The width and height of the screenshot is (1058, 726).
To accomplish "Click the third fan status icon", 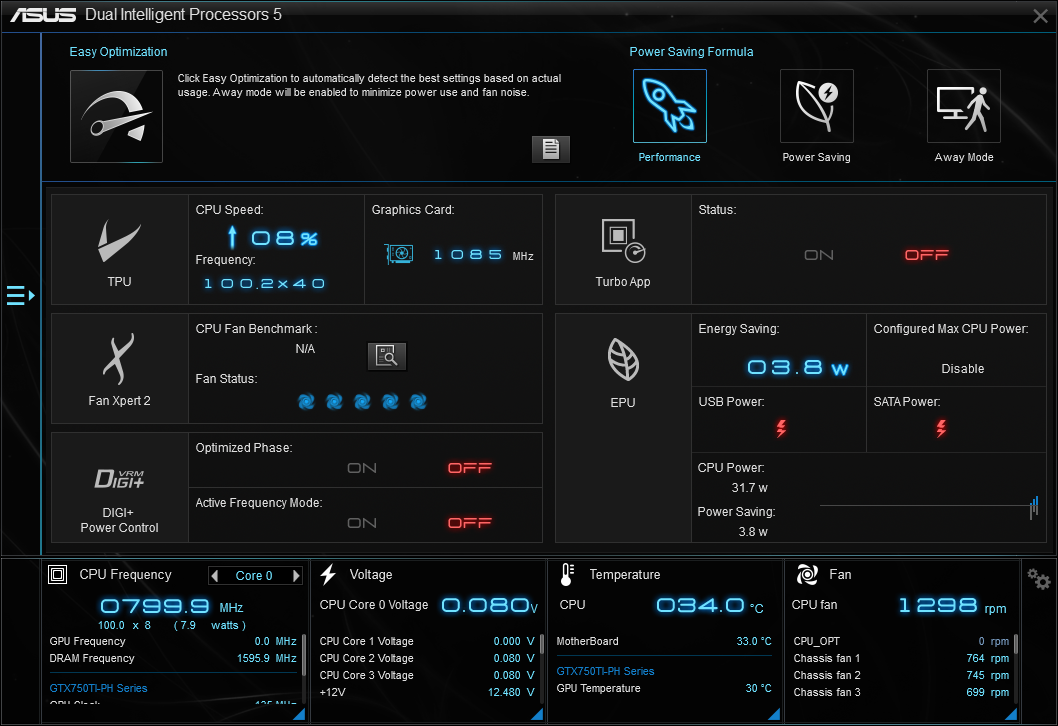I will pos(362,402).
